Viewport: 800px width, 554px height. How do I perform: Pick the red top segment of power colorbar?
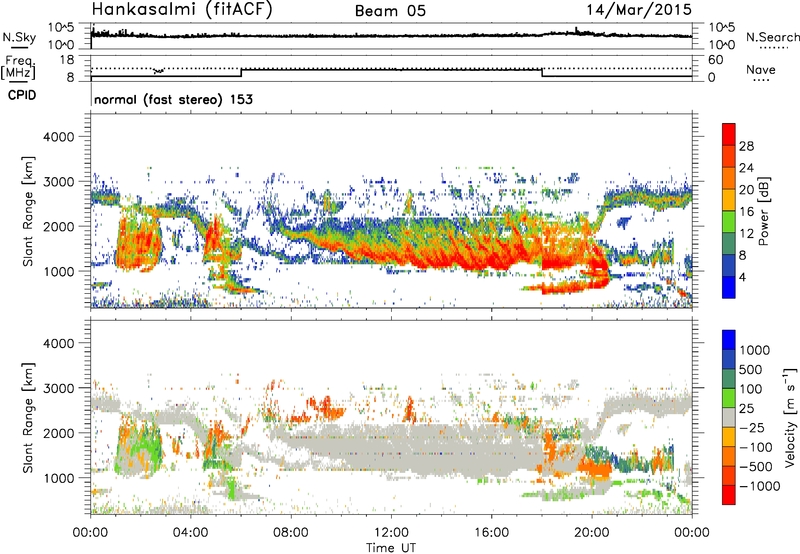coord(729,134)
